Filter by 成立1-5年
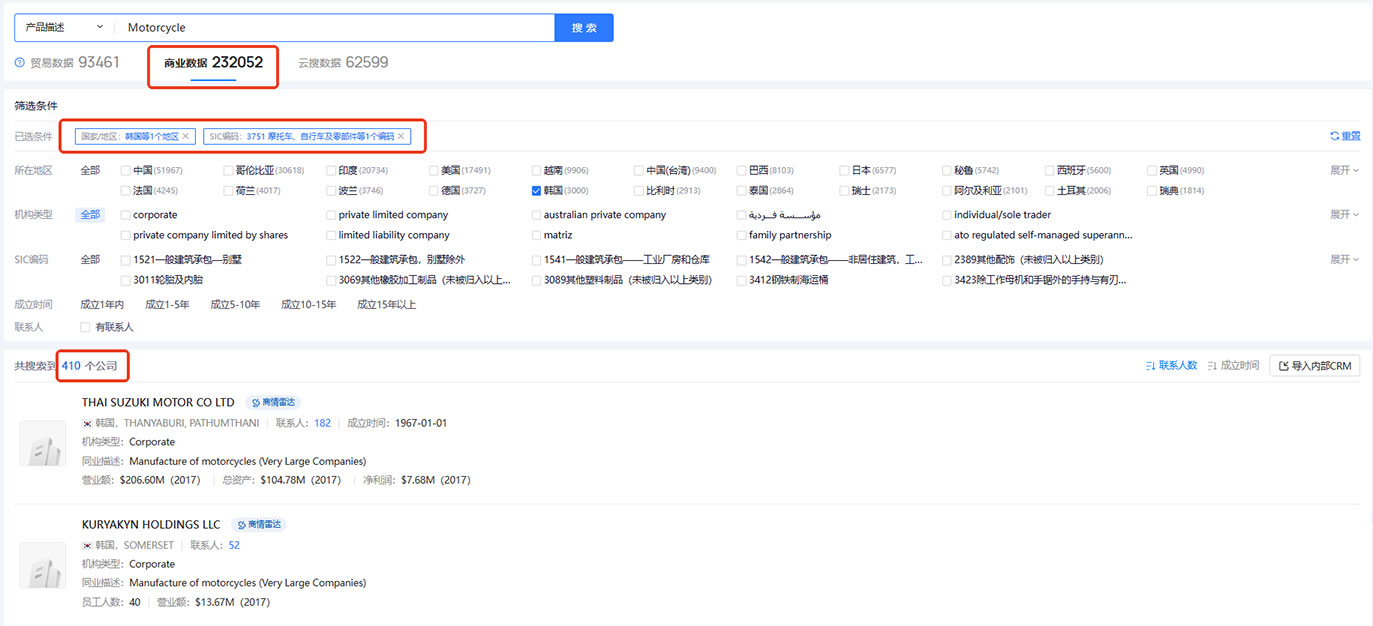The width and height of the screenshot is (1373, 626). (x=167, y=305)
